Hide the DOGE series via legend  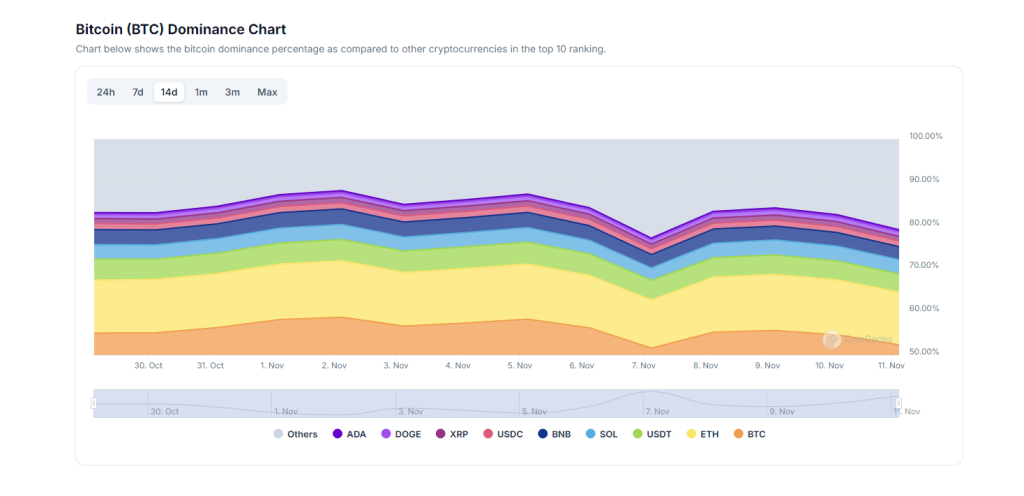[x=401, y=434]
